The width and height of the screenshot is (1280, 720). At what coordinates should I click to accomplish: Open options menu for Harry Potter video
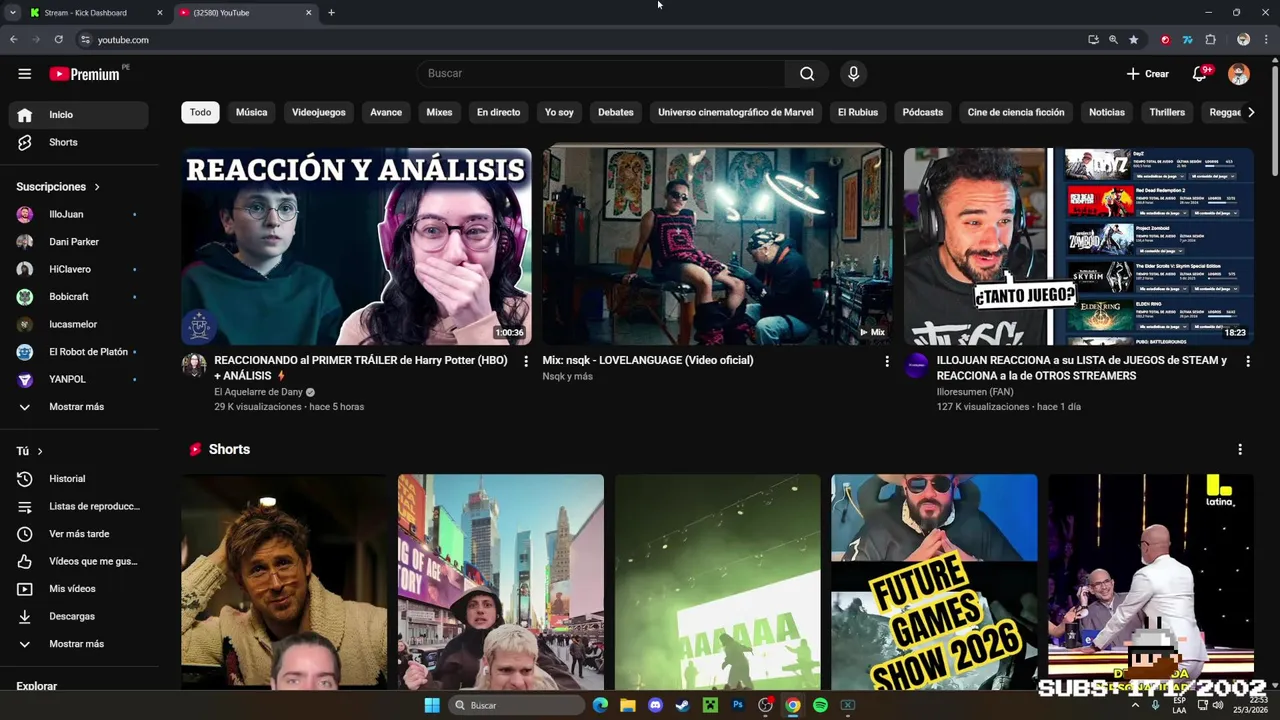click(526, 362)
